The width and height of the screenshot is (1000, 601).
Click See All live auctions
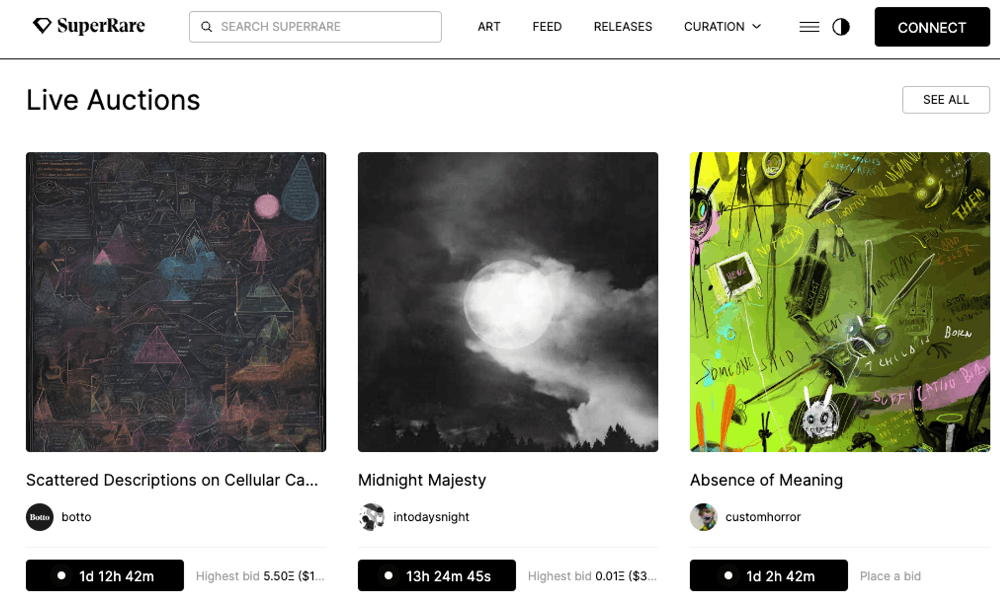pos(946,100)
